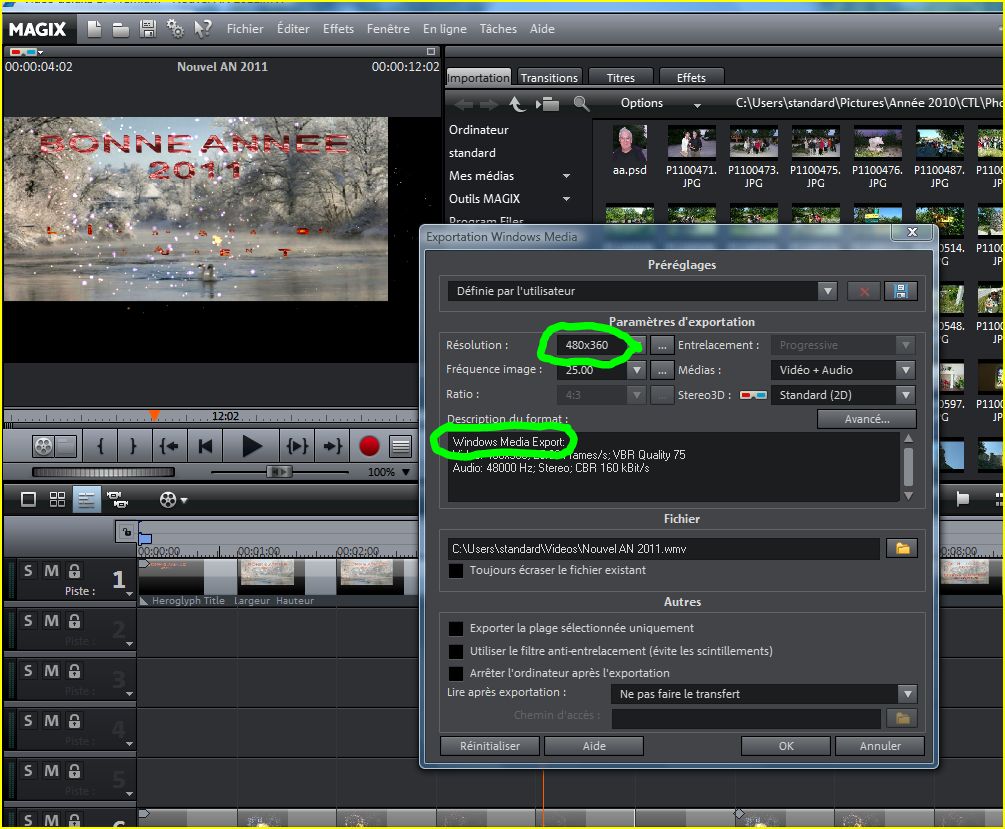Switch to the Titres tab
The image size is (1005, 829).
click(620, 78)
